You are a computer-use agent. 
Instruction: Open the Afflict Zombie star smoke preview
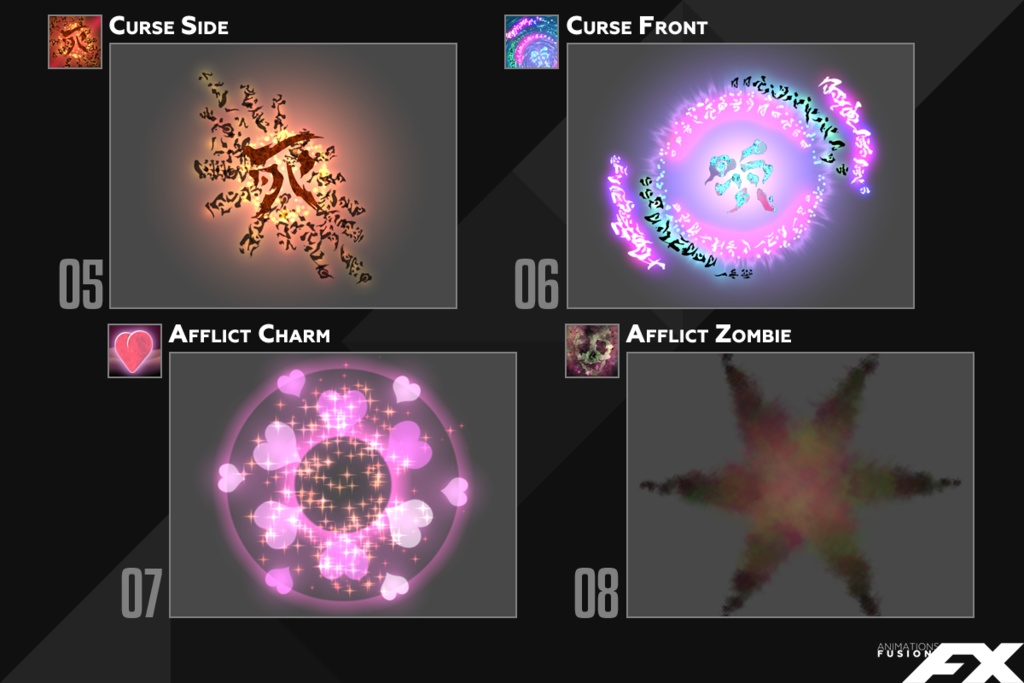pos(800,484)
